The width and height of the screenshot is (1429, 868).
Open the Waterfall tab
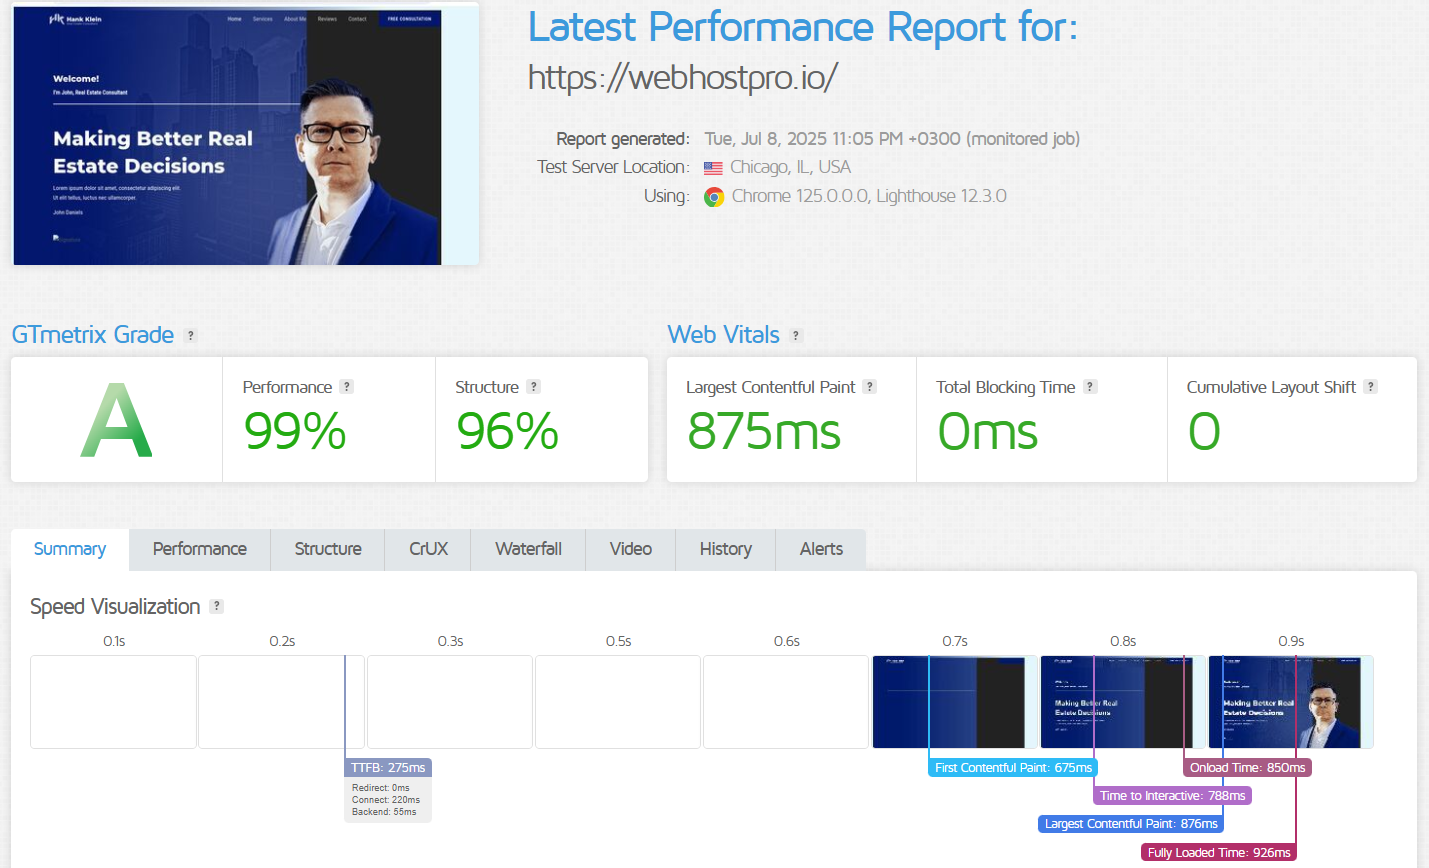click(528, 549)
